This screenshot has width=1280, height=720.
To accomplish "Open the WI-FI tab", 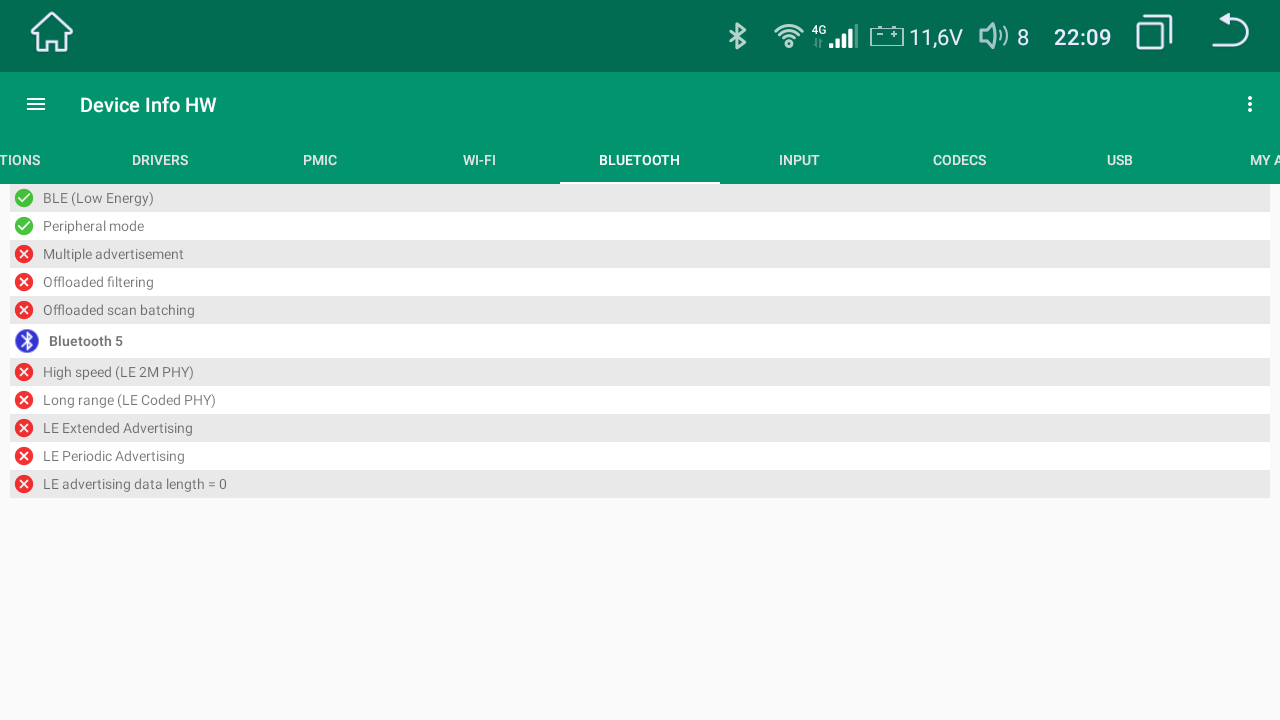I will tap(479, 160).
